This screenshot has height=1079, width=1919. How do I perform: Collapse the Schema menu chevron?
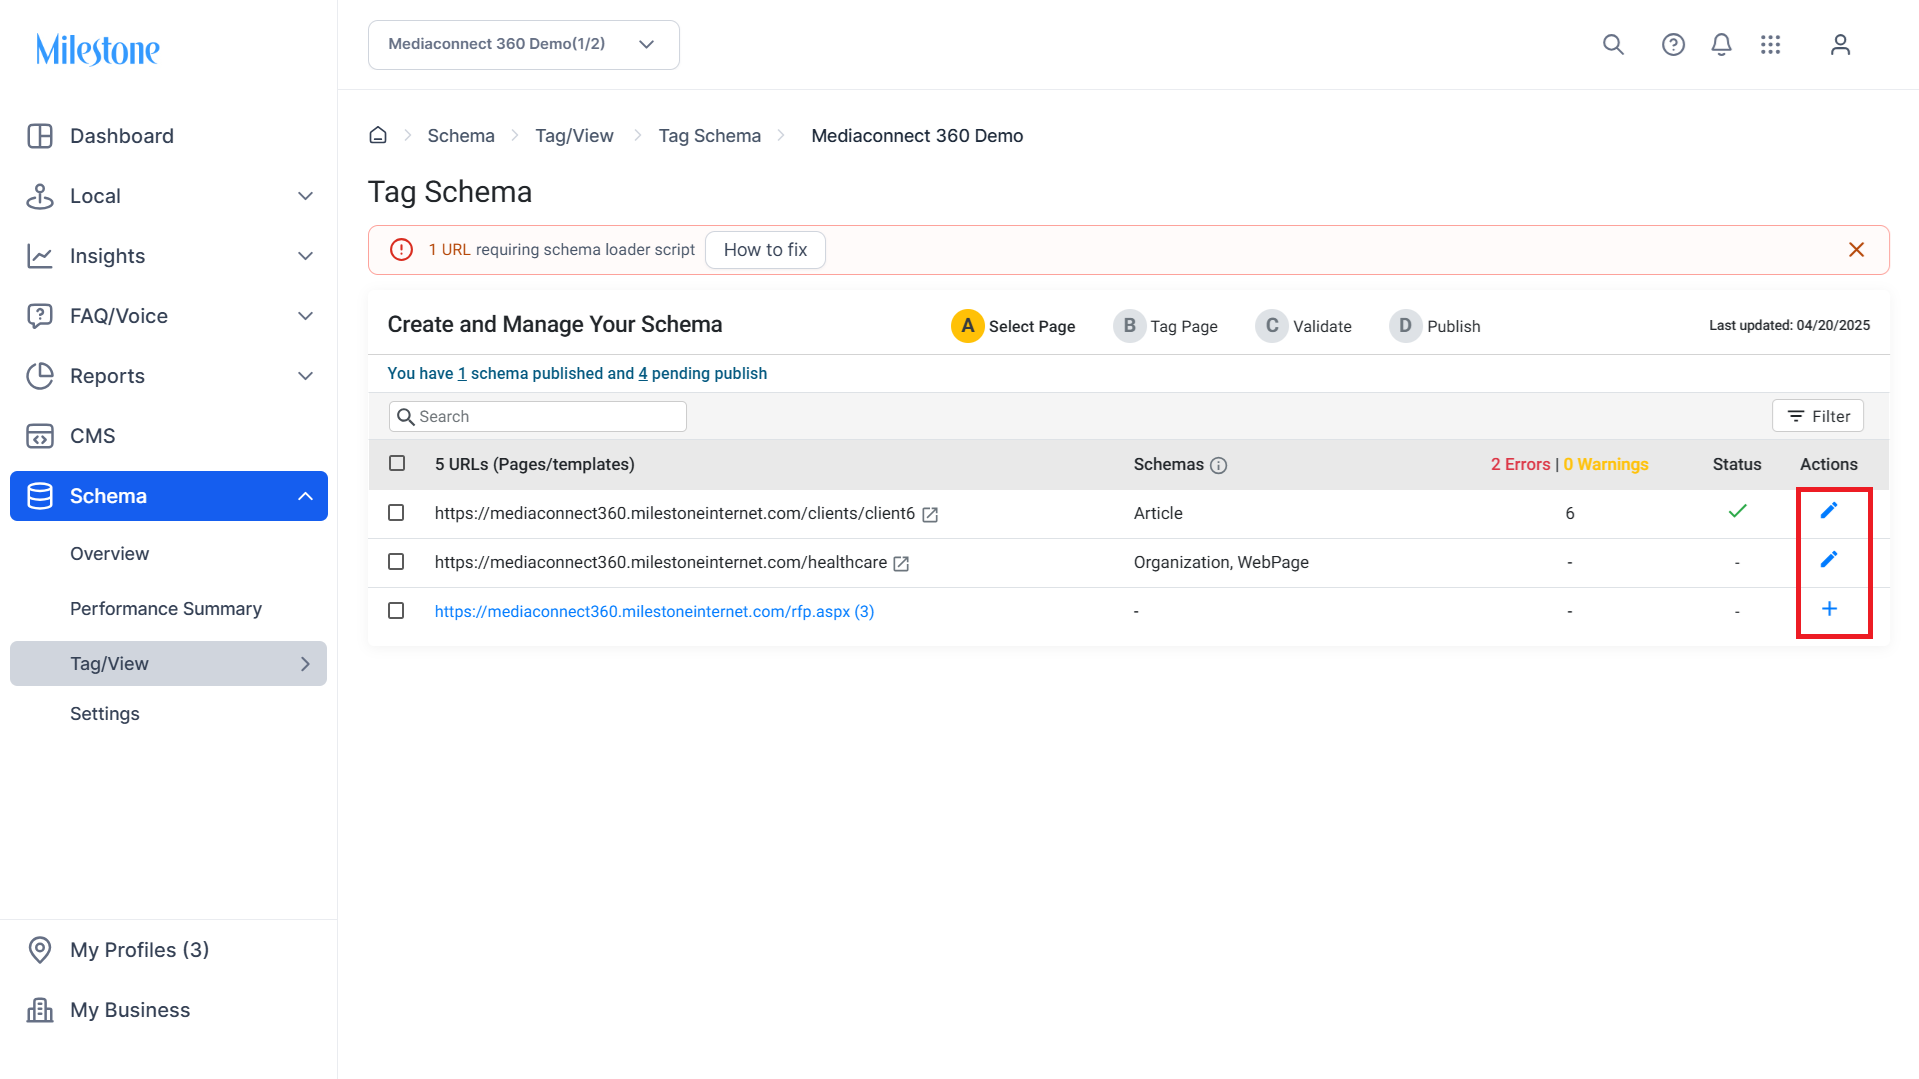pyautogui.click(x=306, y=496)
